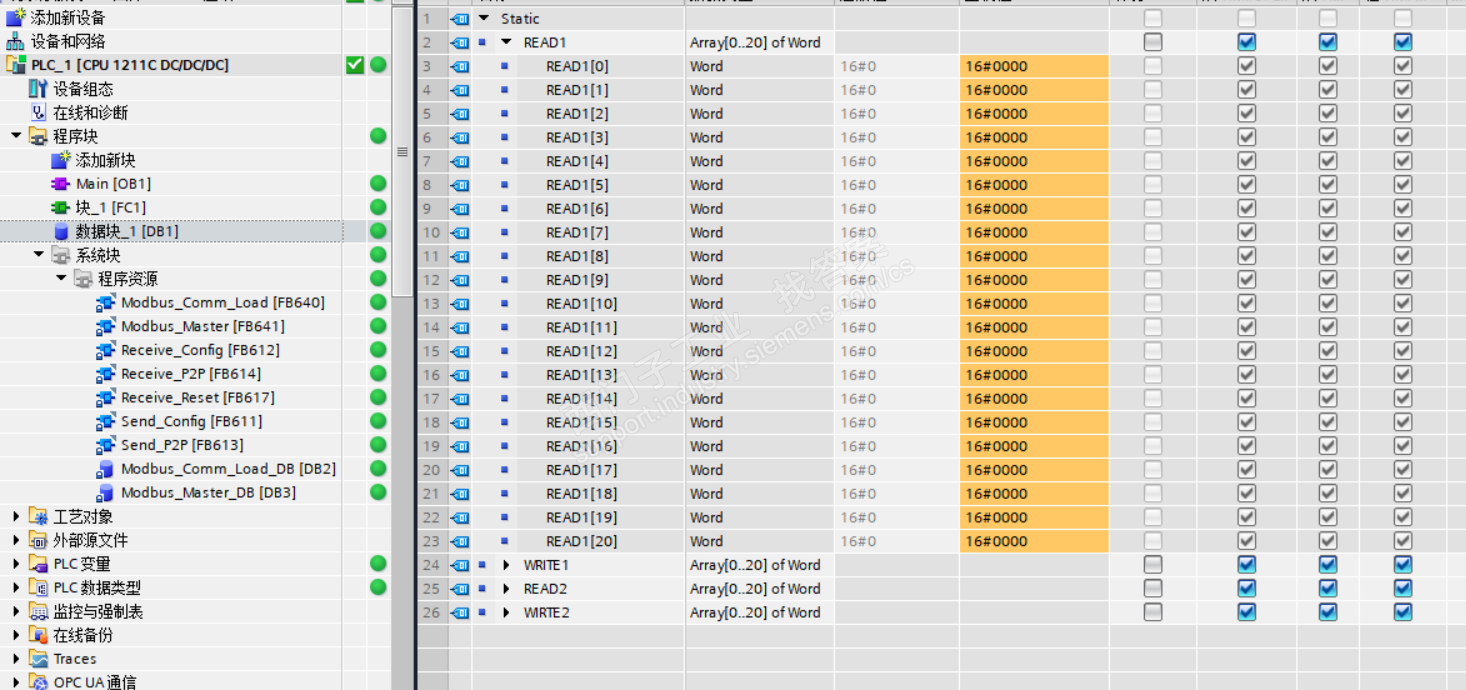Click the Modbus_Master [FB641] block icon
The image size is (1466, 690).
105,327
